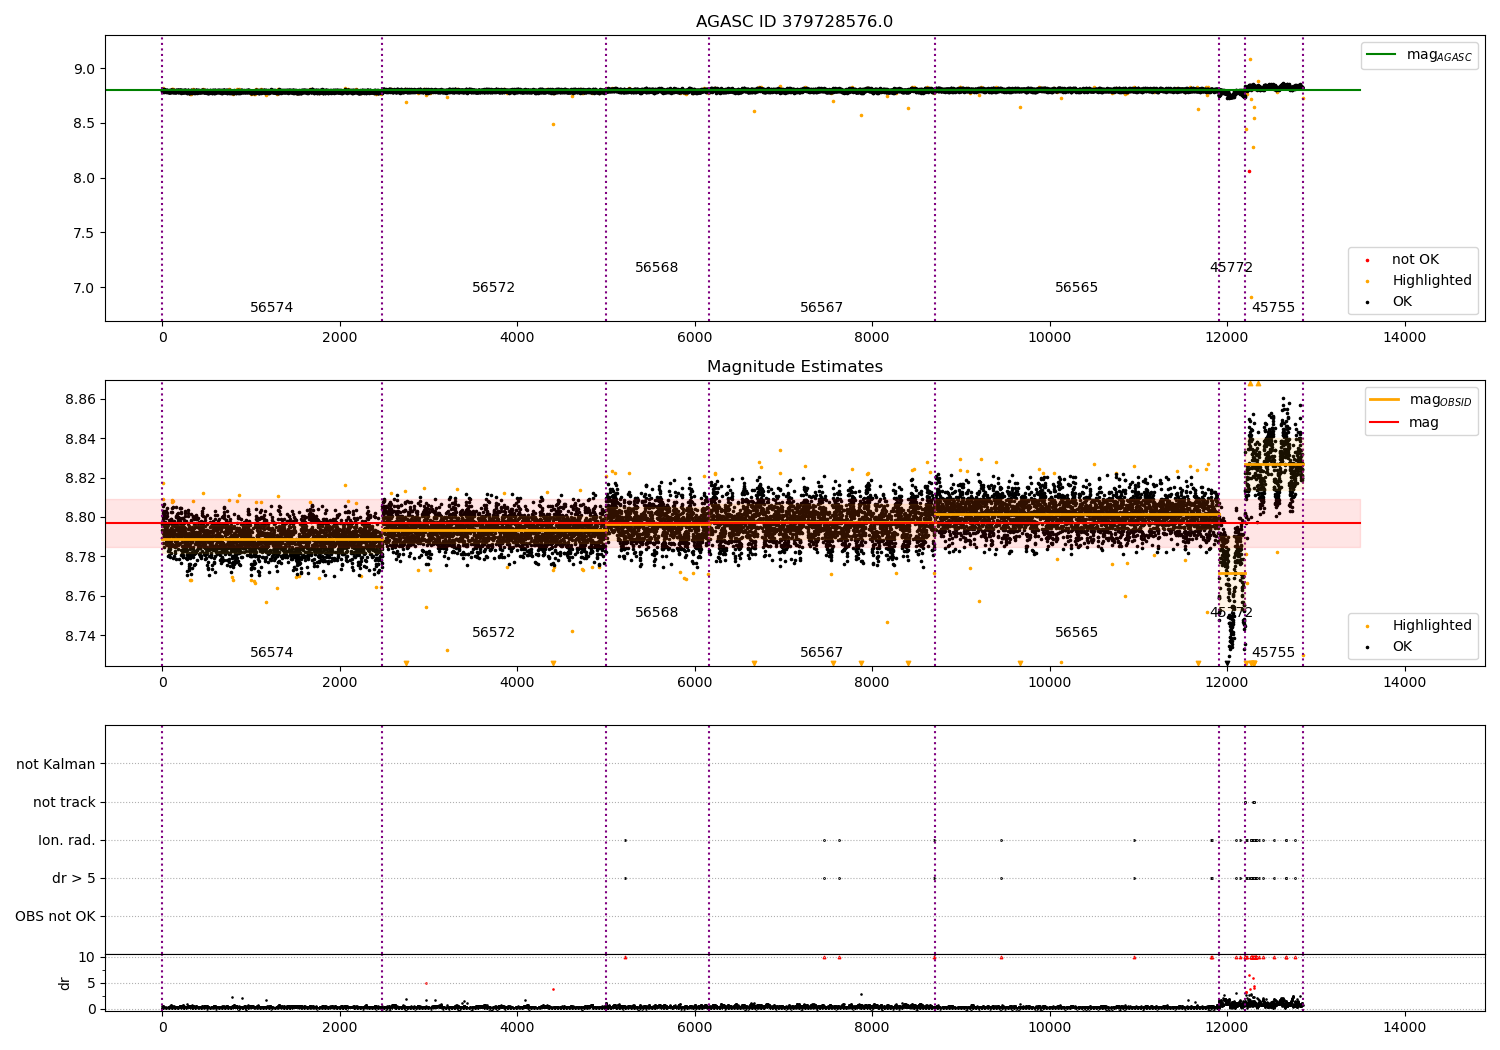Click the red 'not OK' point near 8.0 in top plot
This screenshot has width=1500, height=1050.
point(1248,171)
